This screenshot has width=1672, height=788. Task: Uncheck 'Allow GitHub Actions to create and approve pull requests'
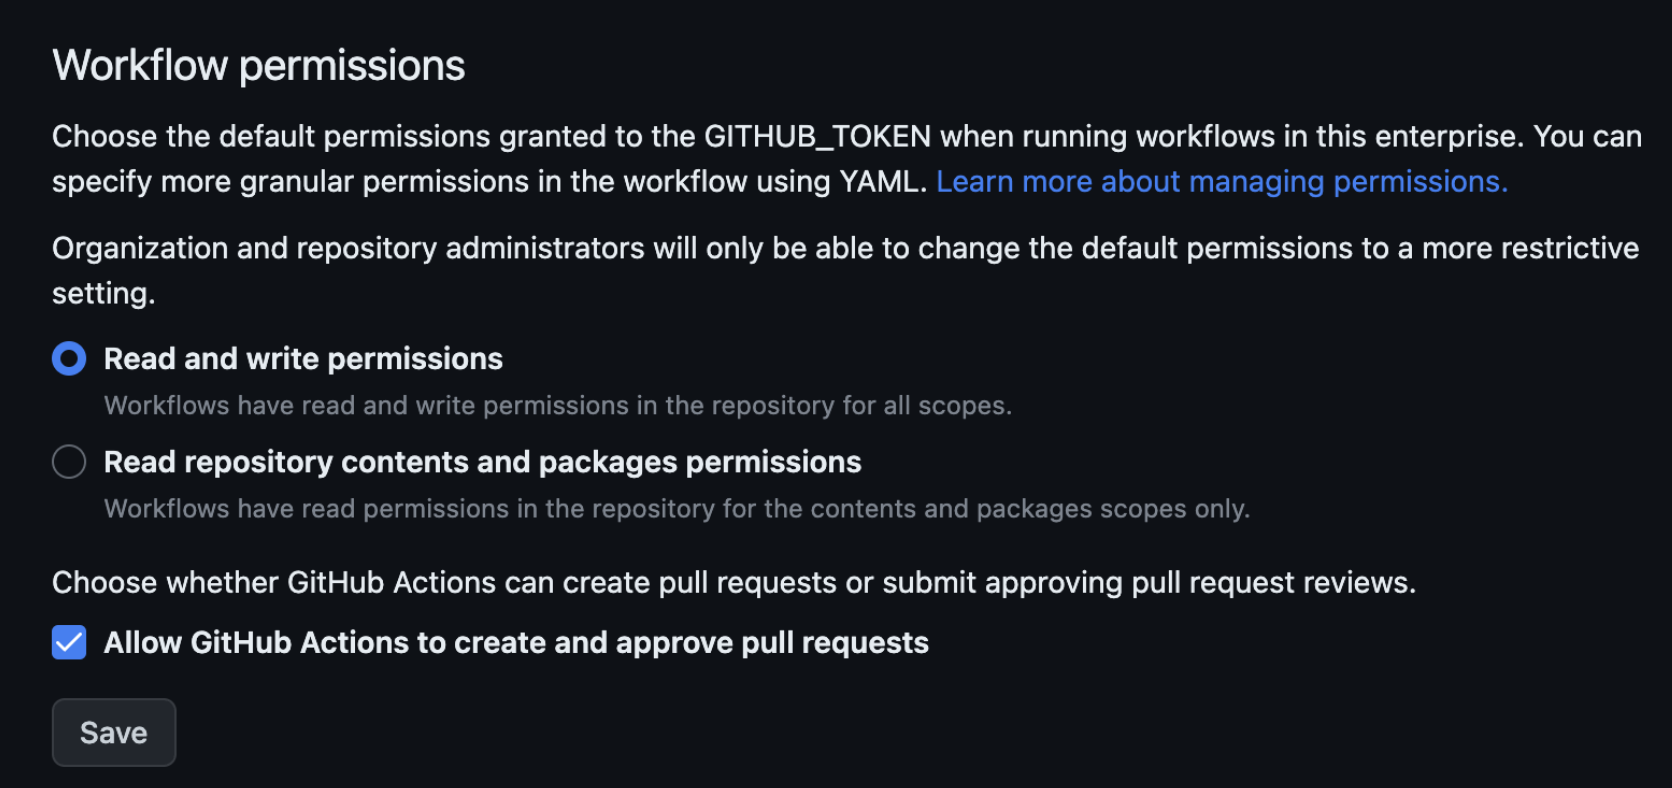click(x=69, y=642)
